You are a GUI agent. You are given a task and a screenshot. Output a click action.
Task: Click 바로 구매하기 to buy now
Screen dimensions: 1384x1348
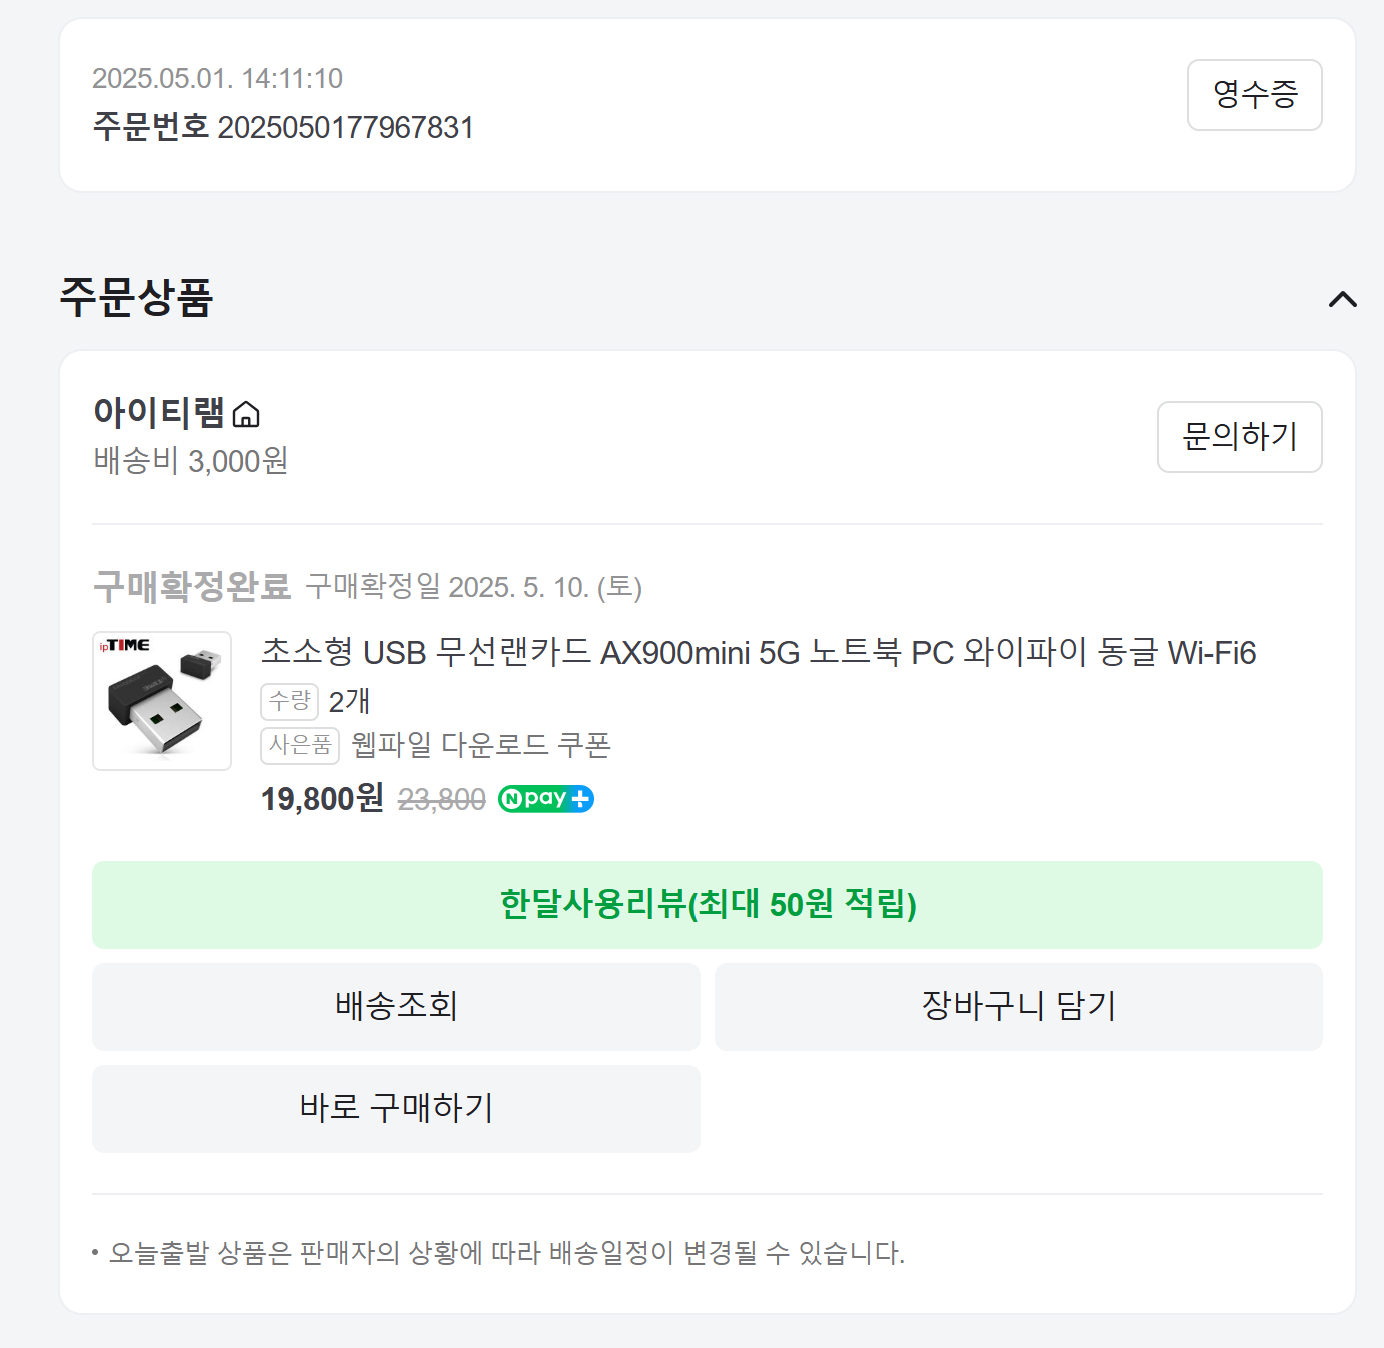tap(396, 1109)
